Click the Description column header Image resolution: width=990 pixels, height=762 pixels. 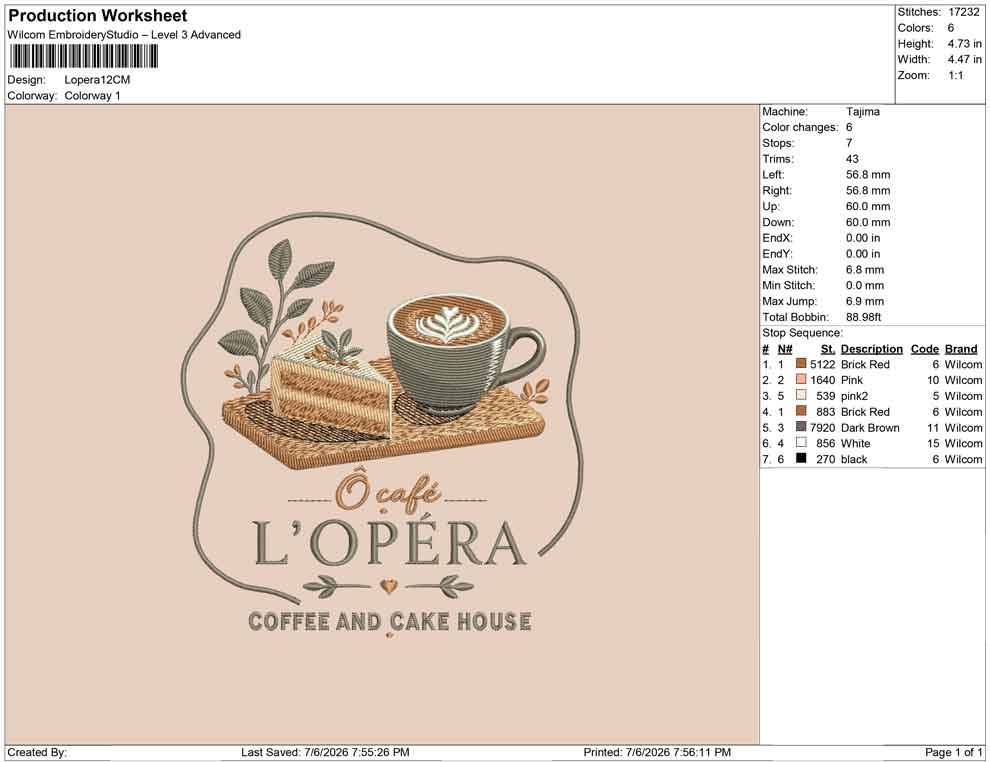coord(871,348)
